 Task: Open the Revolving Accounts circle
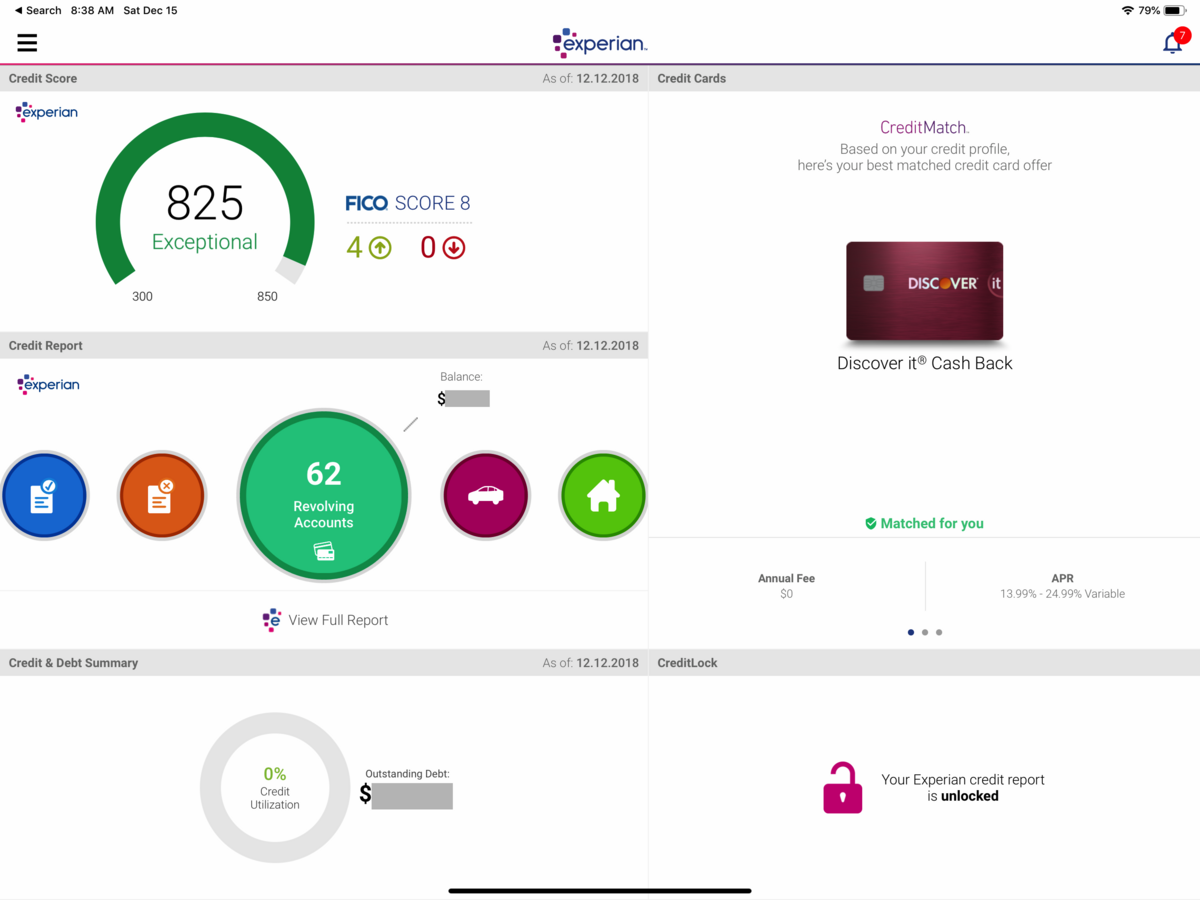(x=323, y=496)
